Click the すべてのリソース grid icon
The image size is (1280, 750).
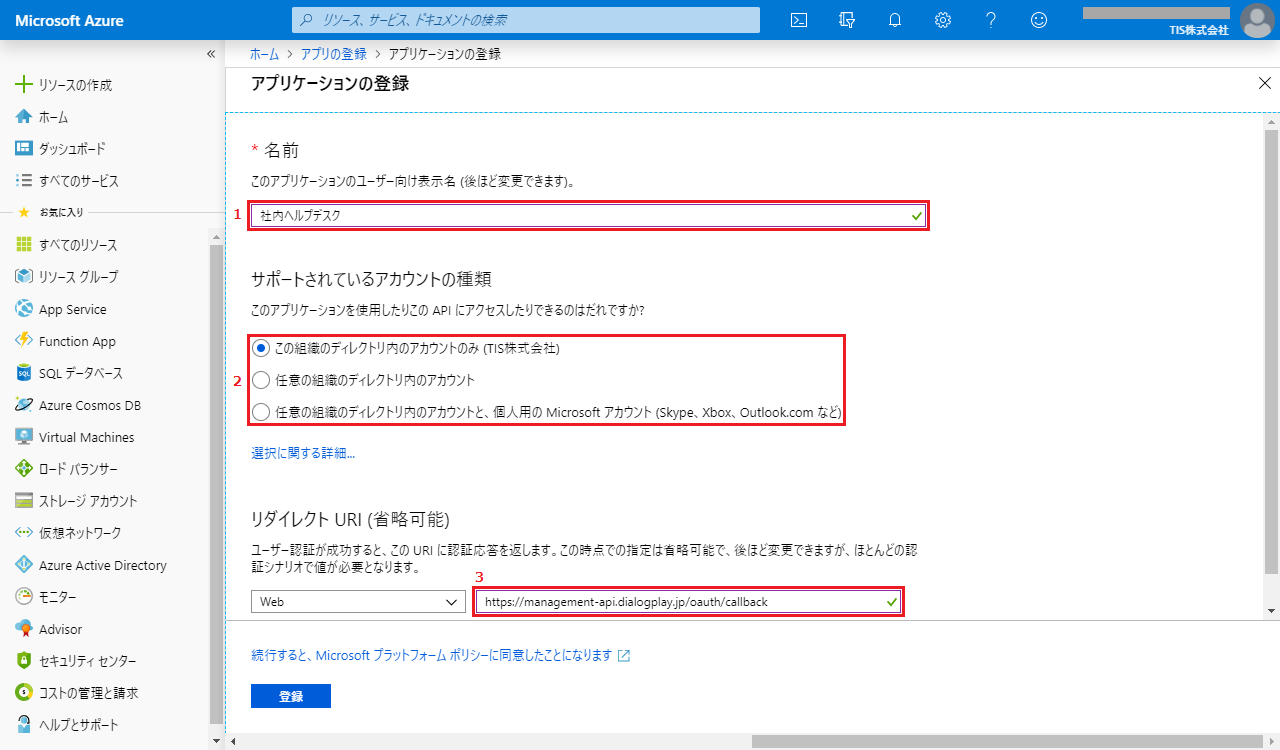24,245
